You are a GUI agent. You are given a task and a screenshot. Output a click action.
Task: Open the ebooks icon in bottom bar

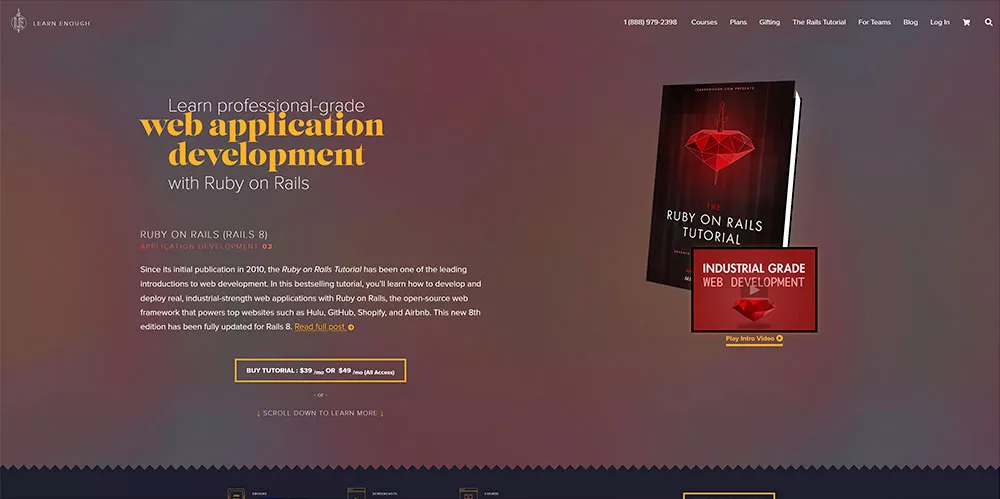pyautogui.click(x=236, y=494)
